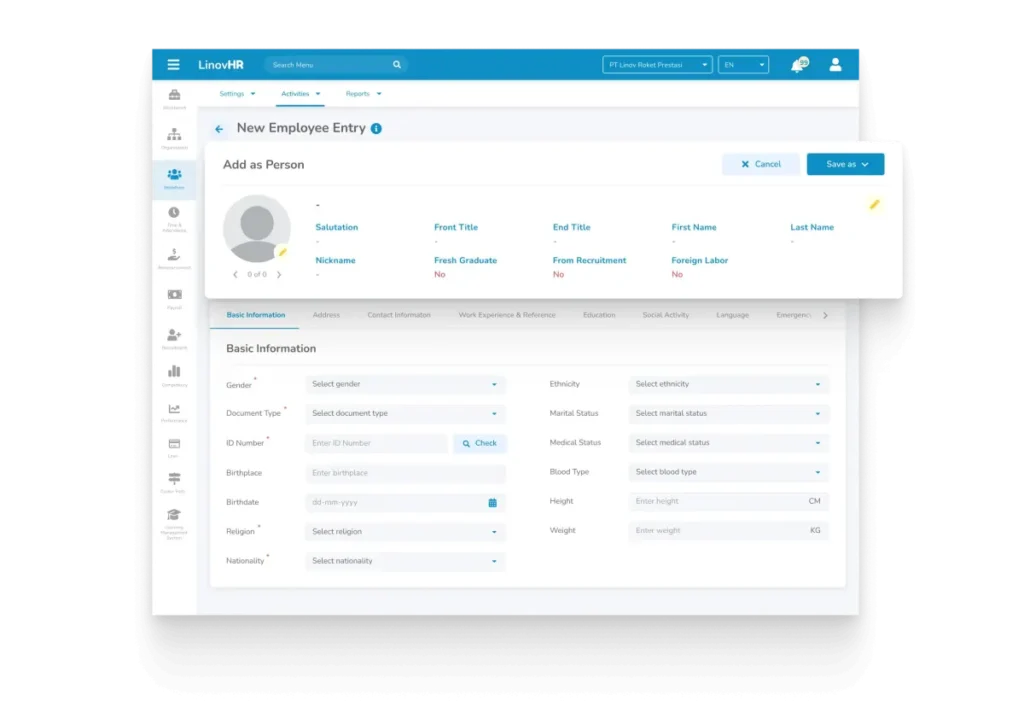
Task: Click the Enter height field
Action: coord(728,501)
